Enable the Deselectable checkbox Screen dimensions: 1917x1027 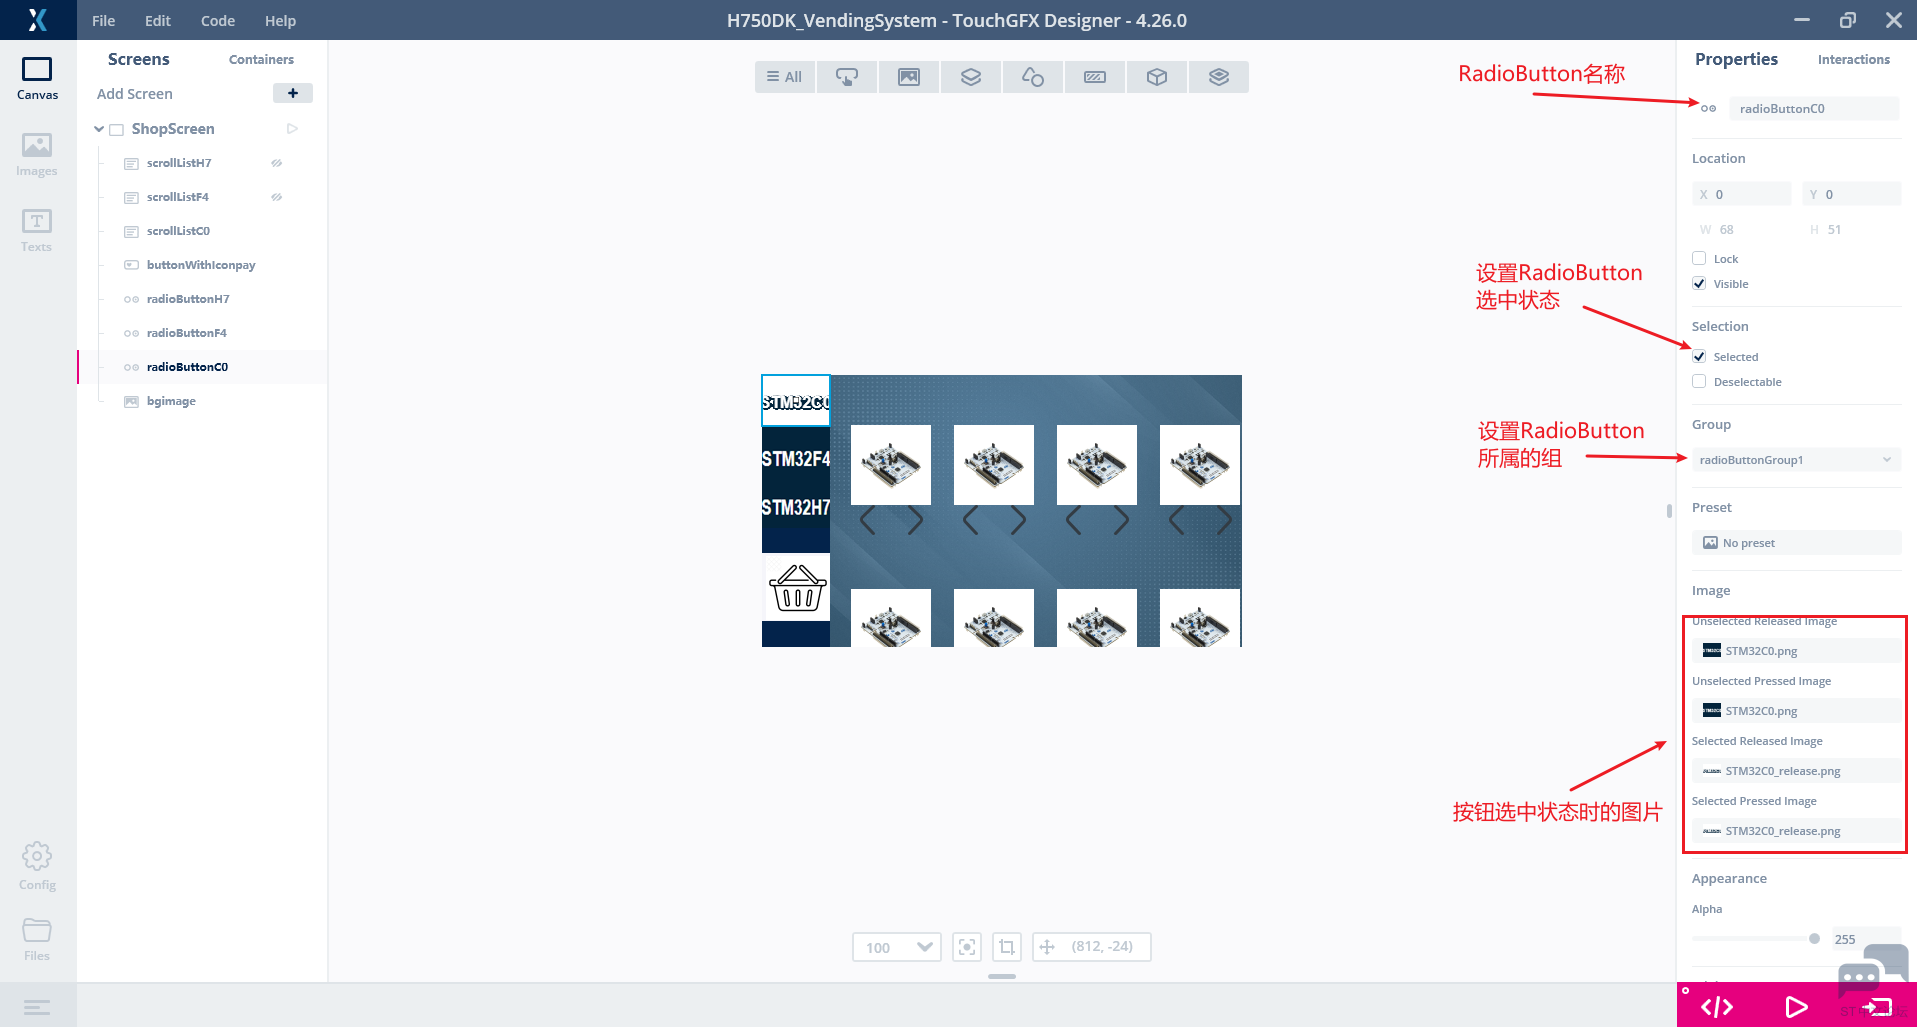(1698, 381)
